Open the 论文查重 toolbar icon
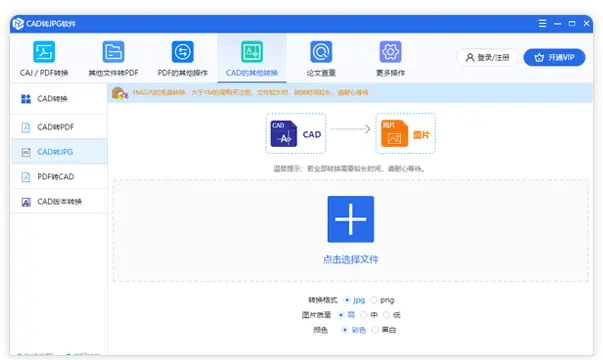The height and width of the screenshot is (360, 603). pos(321,52)
